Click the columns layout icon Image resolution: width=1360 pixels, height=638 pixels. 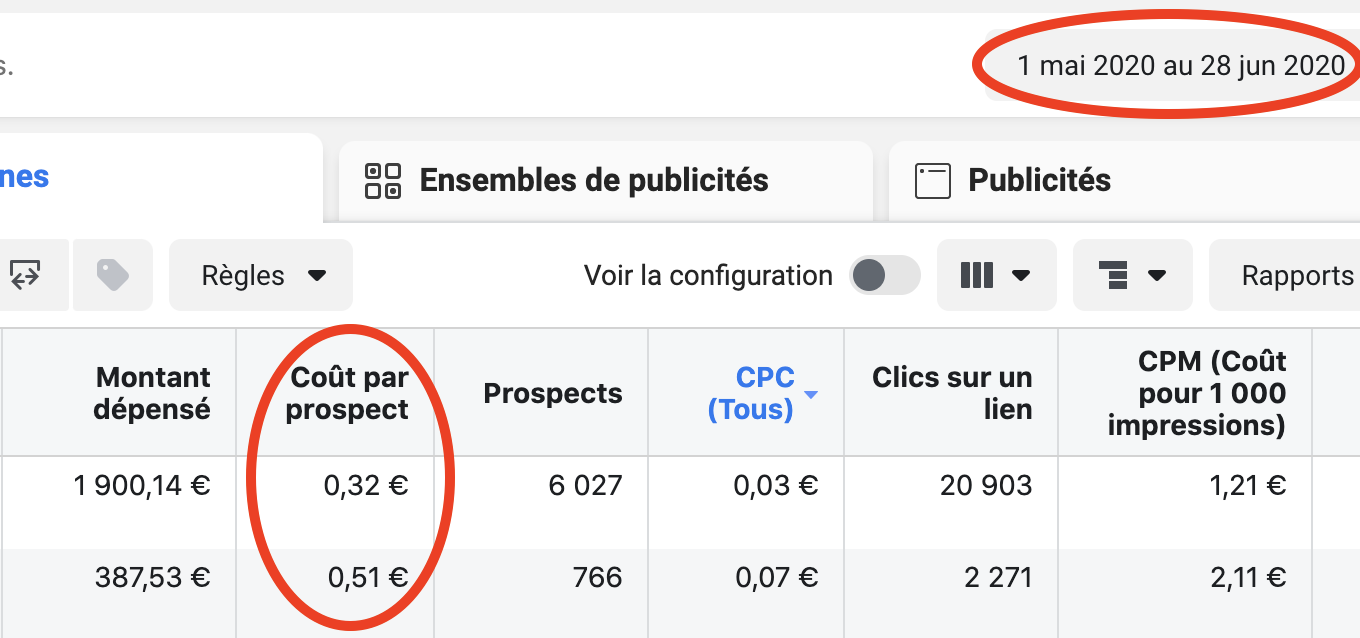[x=977, y=275]
